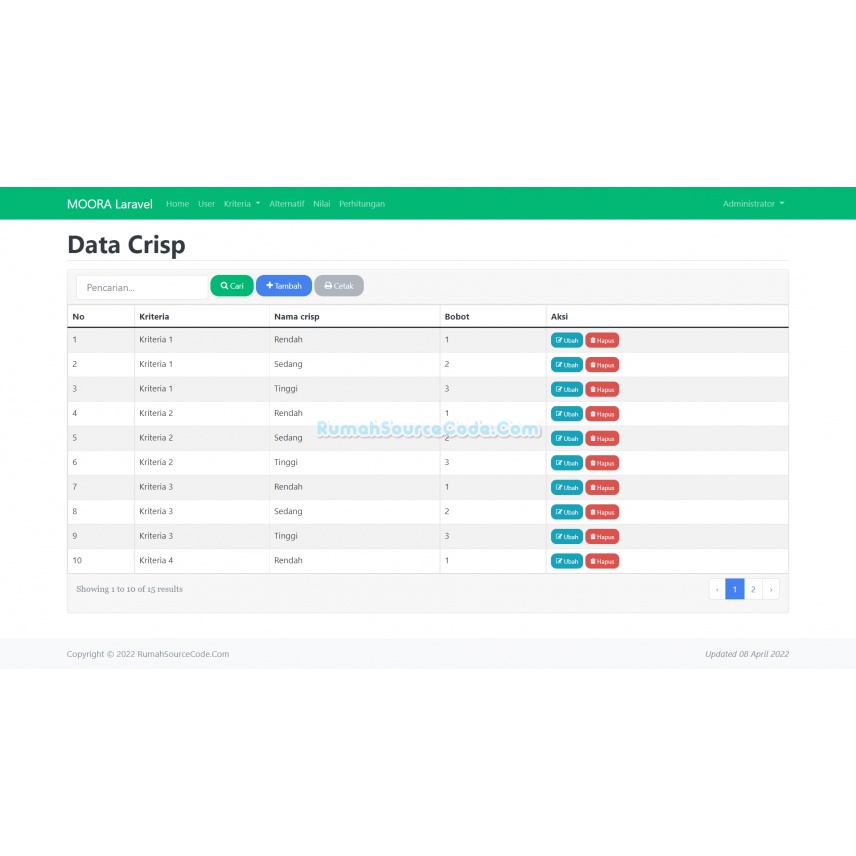Open the Perhitungan menu item
The image size is (856, 856).
click(x=362, y=204)
